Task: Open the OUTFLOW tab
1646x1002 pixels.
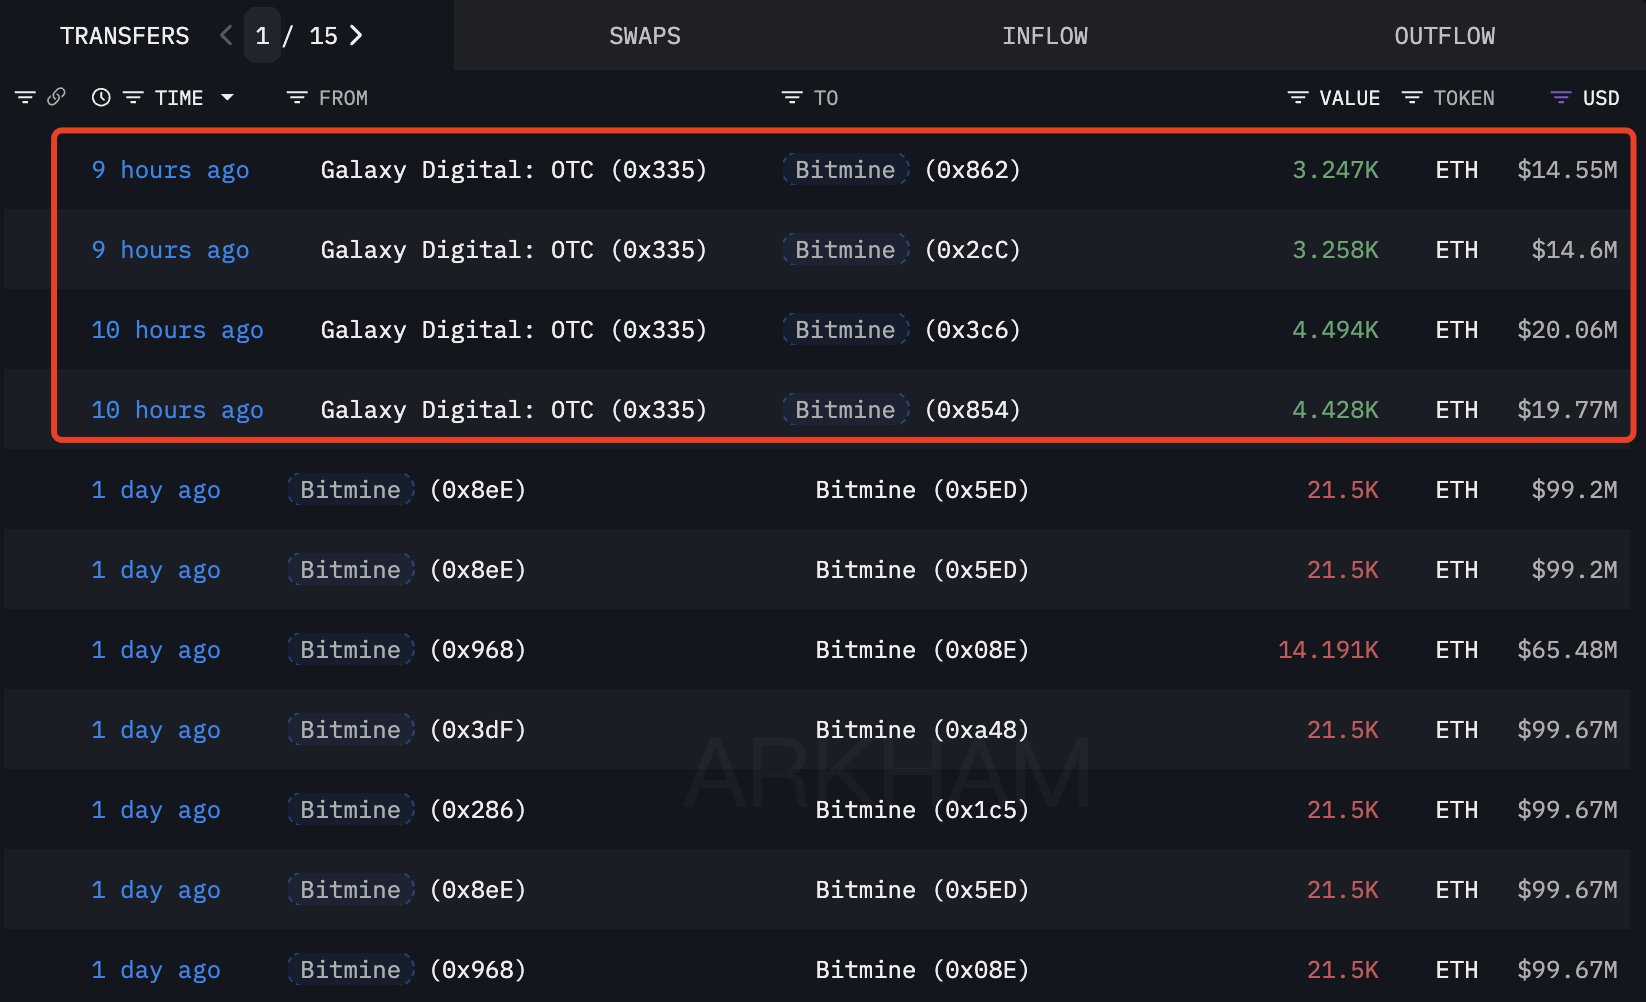Action: 1444,36
